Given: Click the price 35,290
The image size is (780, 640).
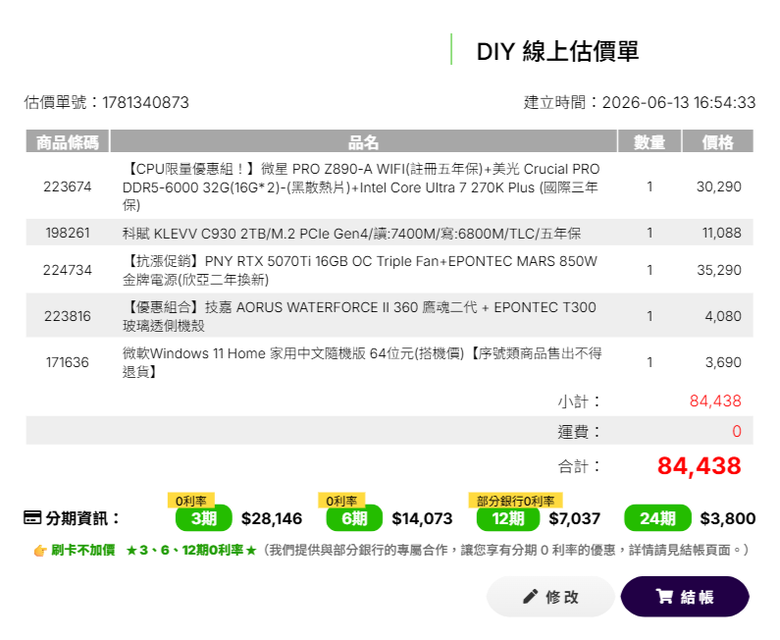Looking at the screenshot, I should (719, 270).
